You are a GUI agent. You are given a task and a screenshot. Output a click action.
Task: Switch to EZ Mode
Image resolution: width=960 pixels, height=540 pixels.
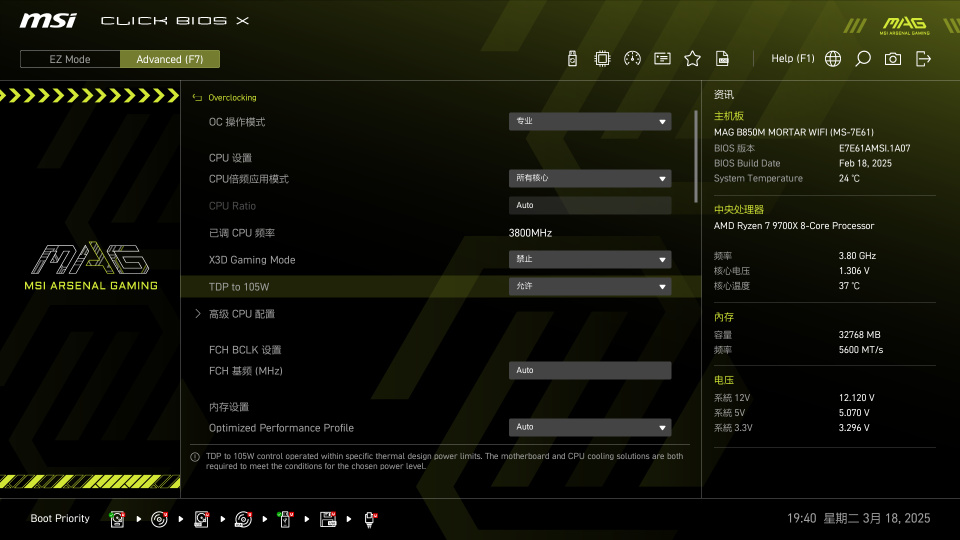click(x=70, y=59)
